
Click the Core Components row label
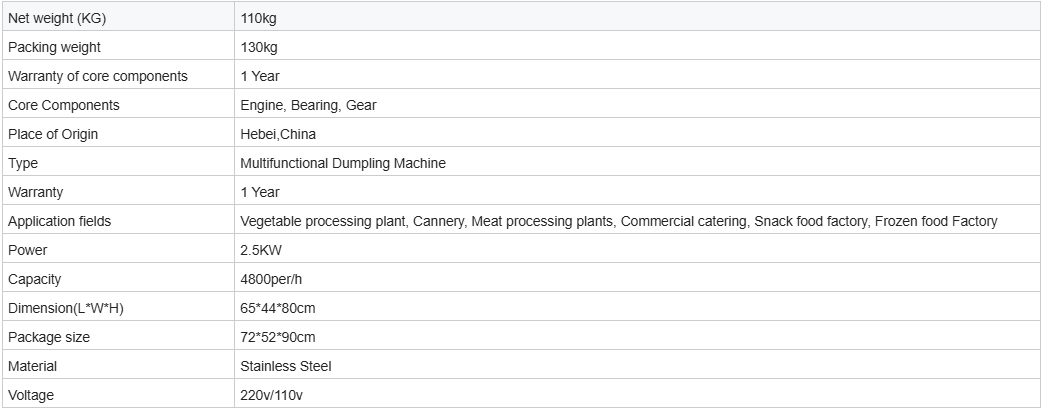pyautogui.click(x=63, y=105)
